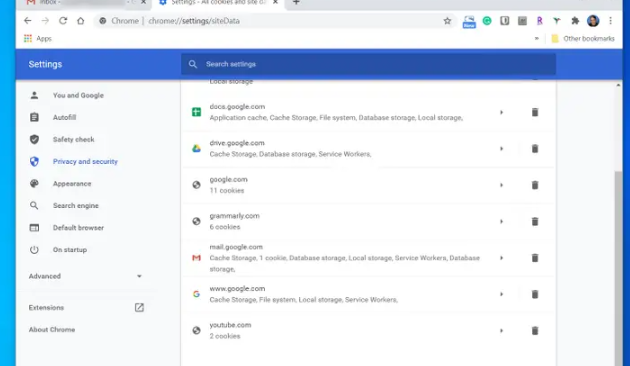Open Chrome three-dot menu

click(x=610, y=21)
